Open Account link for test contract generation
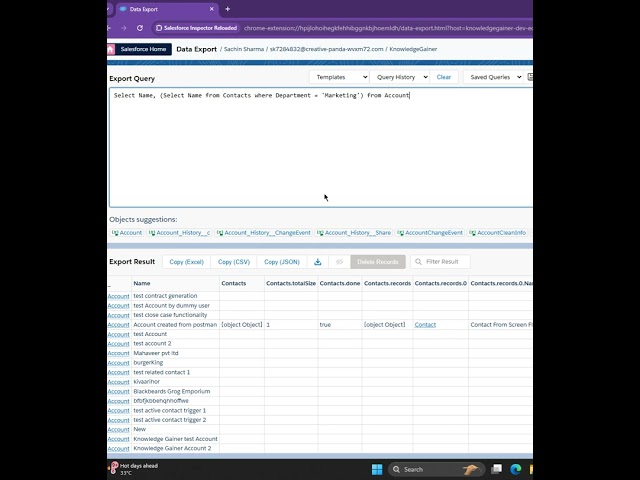 pyautogui.click(x=118, y=296)
